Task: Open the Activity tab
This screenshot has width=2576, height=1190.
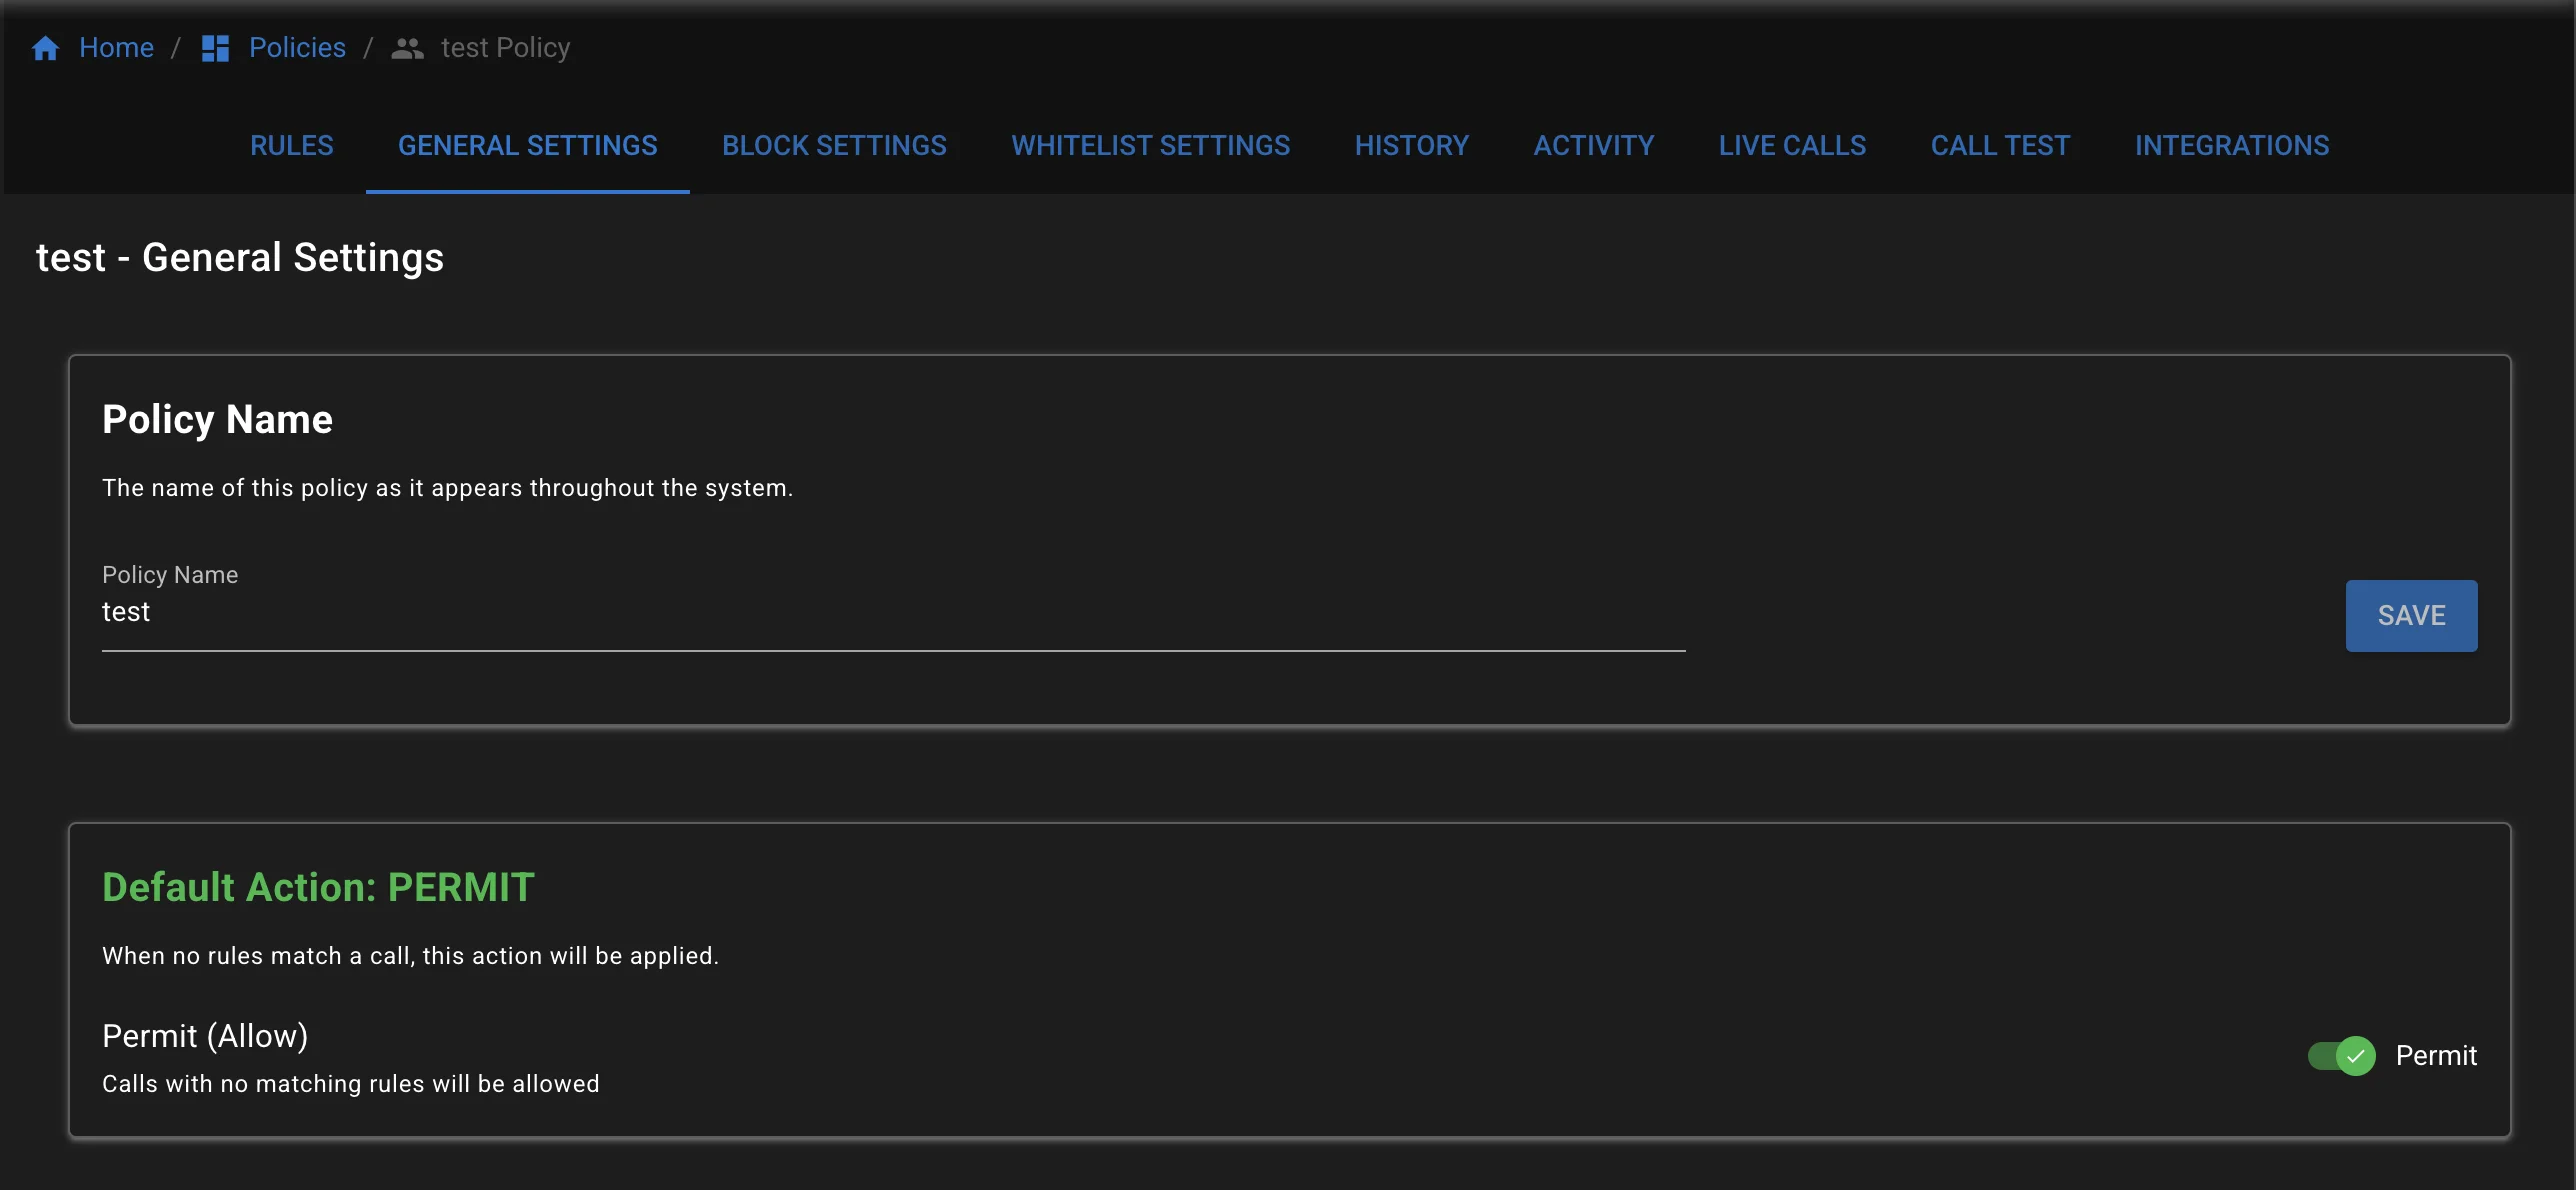Action: (x=1593, y=146)
